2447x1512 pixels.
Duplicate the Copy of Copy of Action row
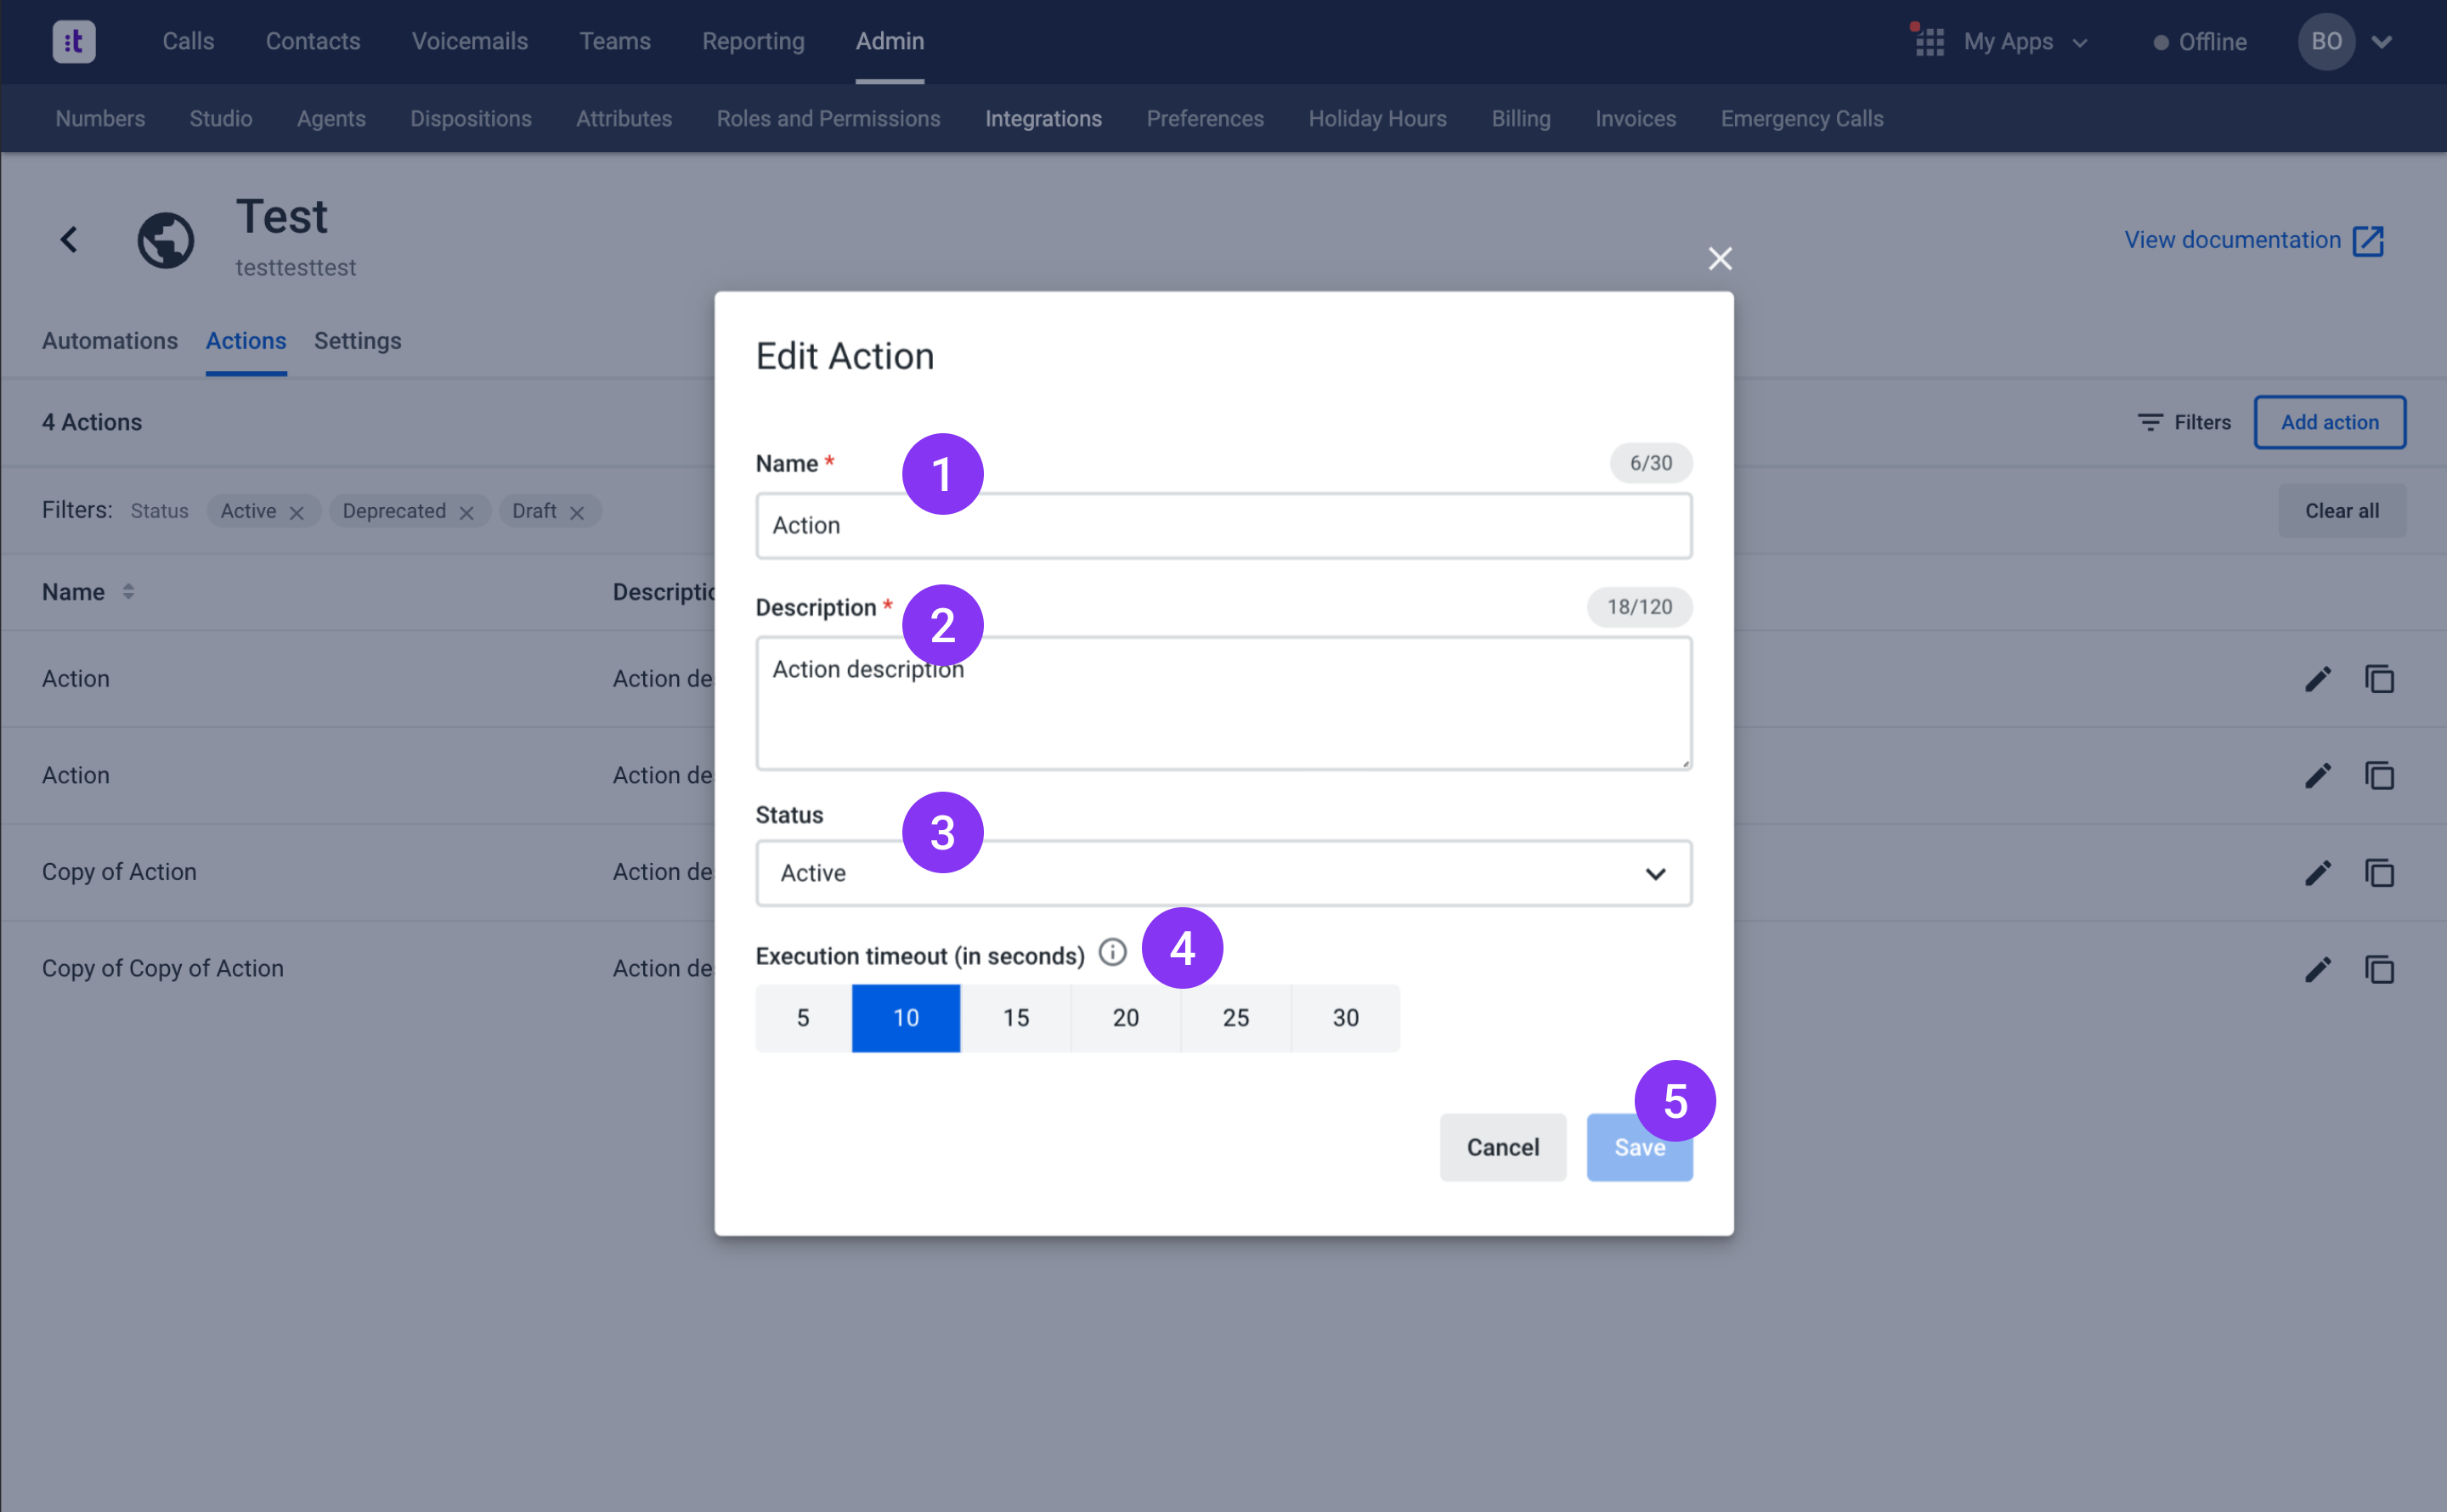[x=2379, y=969]
